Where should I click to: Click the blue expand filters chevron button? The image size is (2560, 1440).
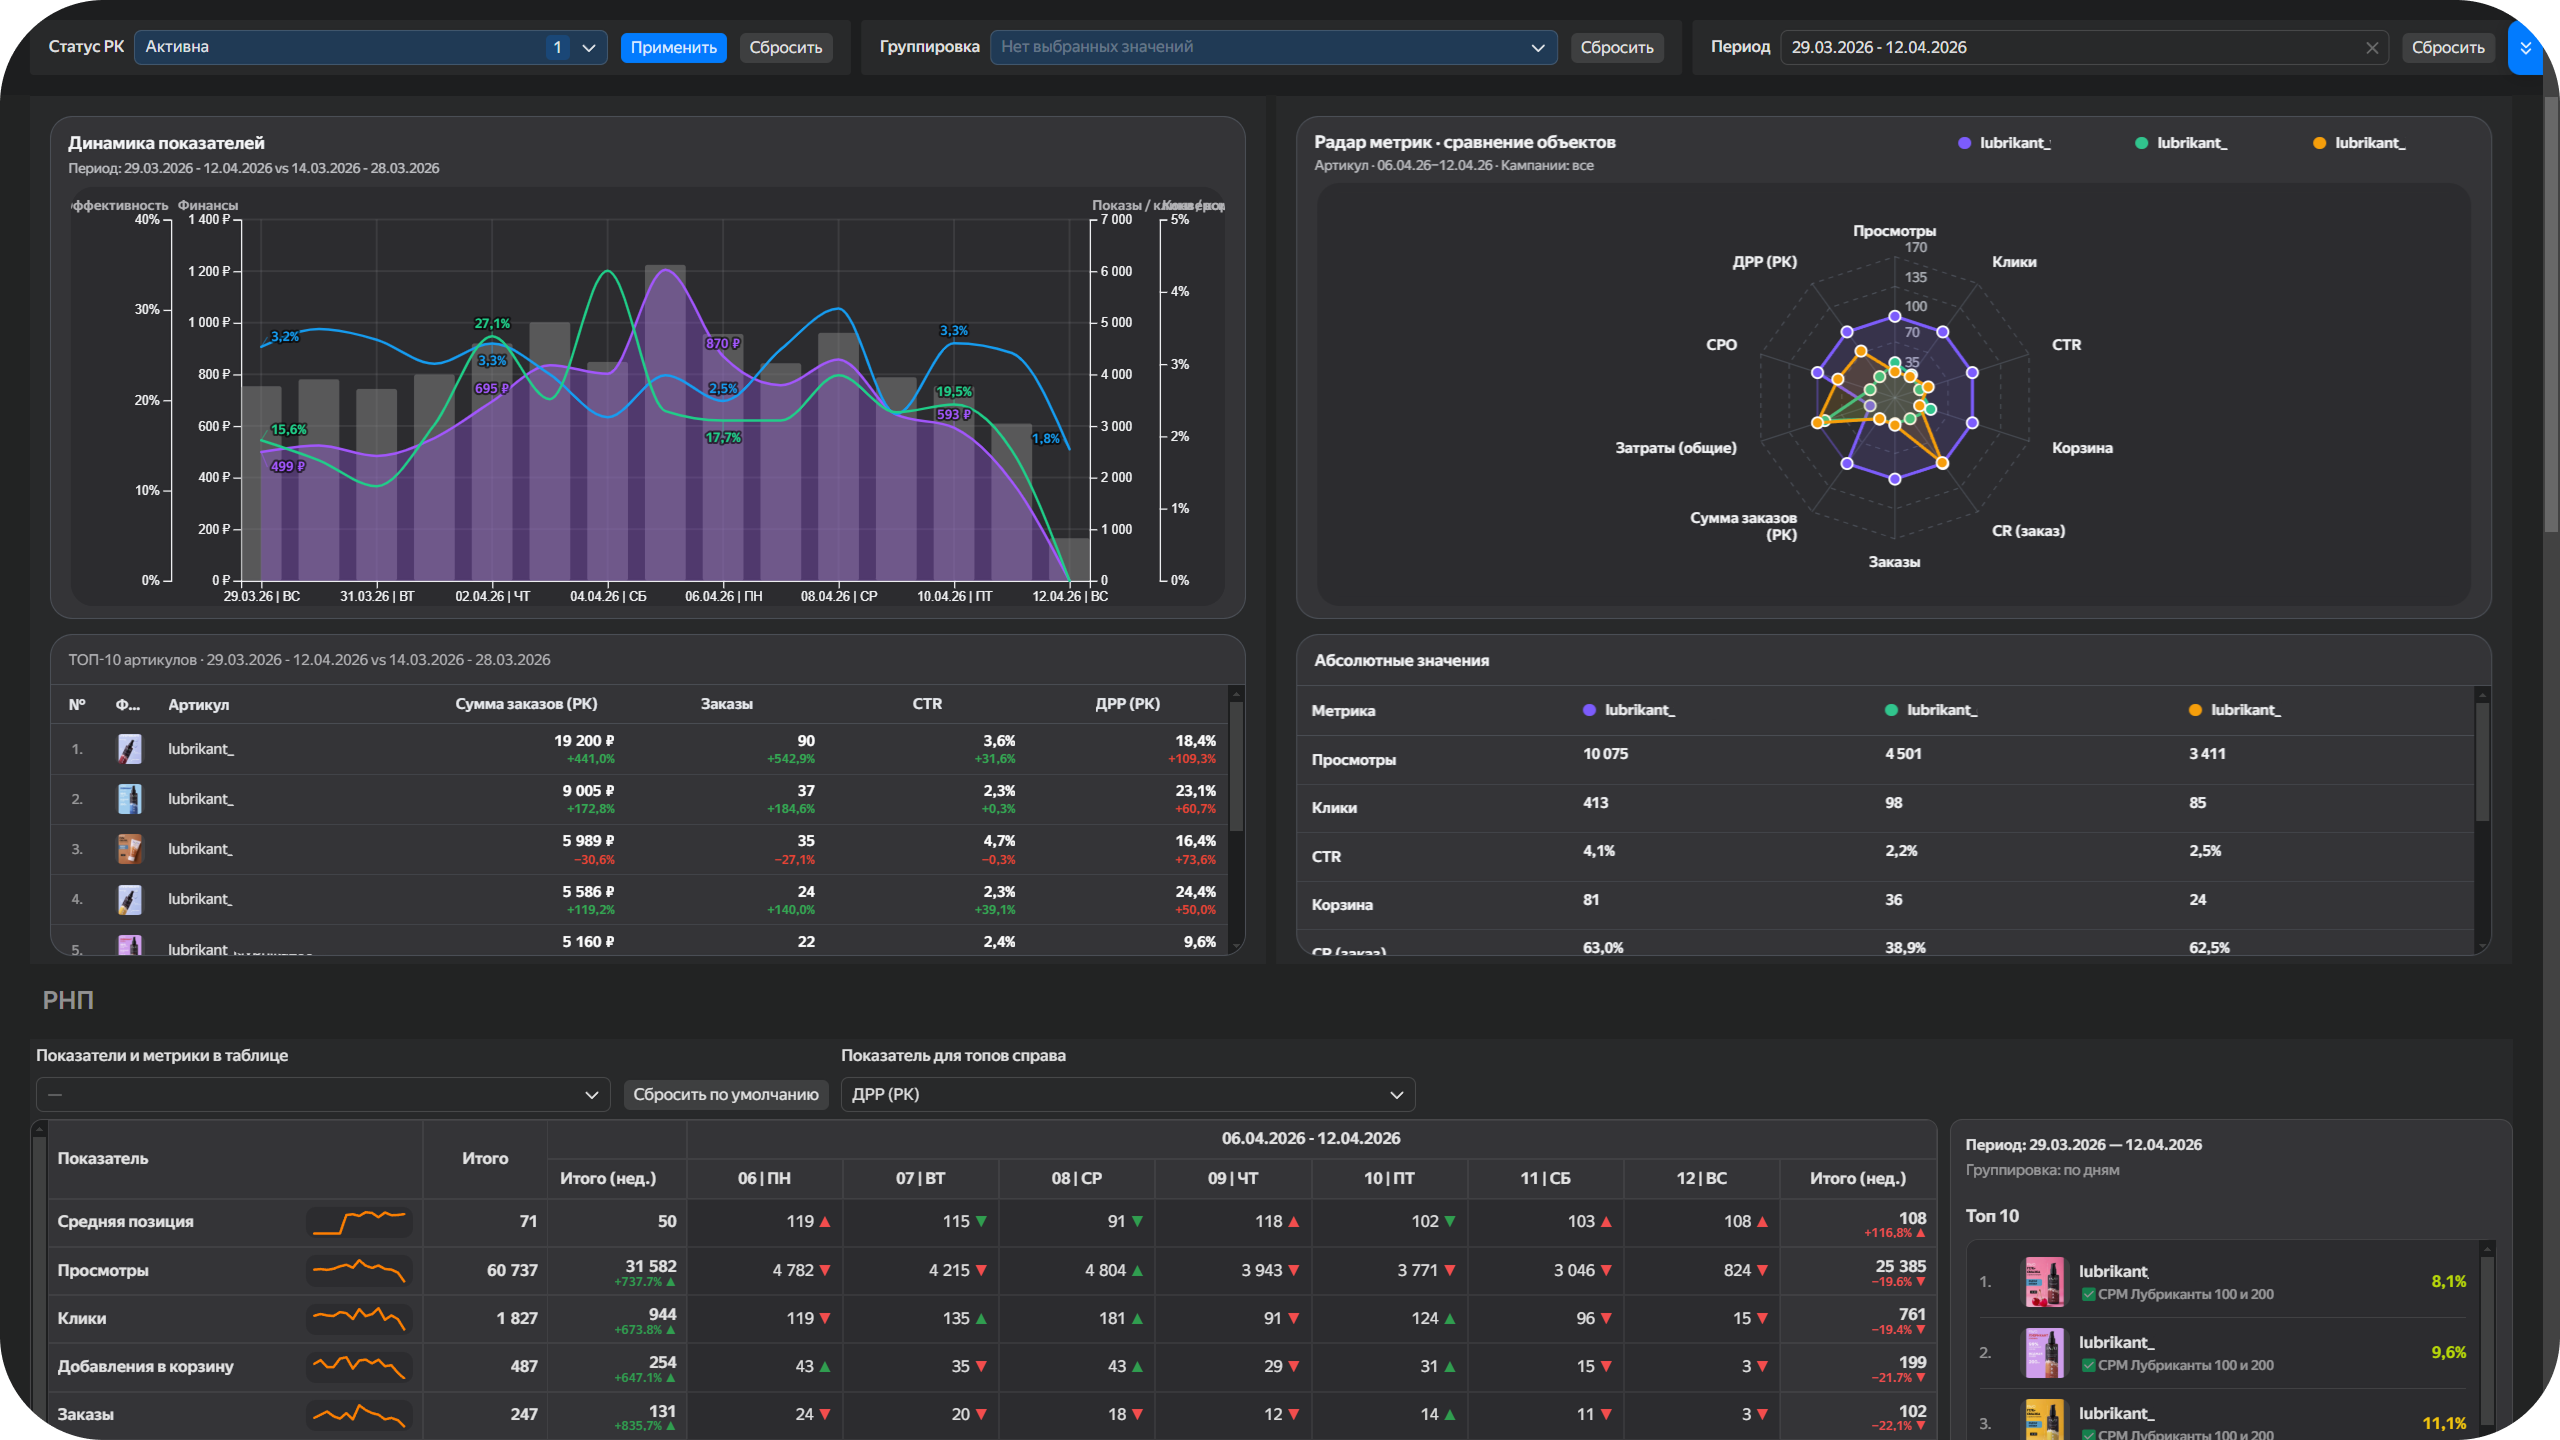2524,48
